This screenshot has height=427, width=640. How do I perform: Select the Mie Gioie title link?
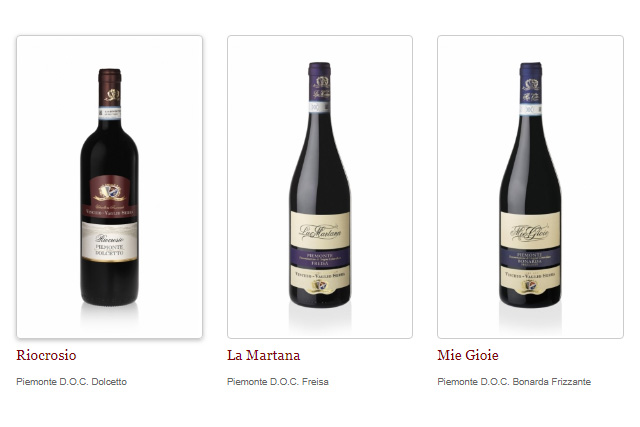[468, 355]
